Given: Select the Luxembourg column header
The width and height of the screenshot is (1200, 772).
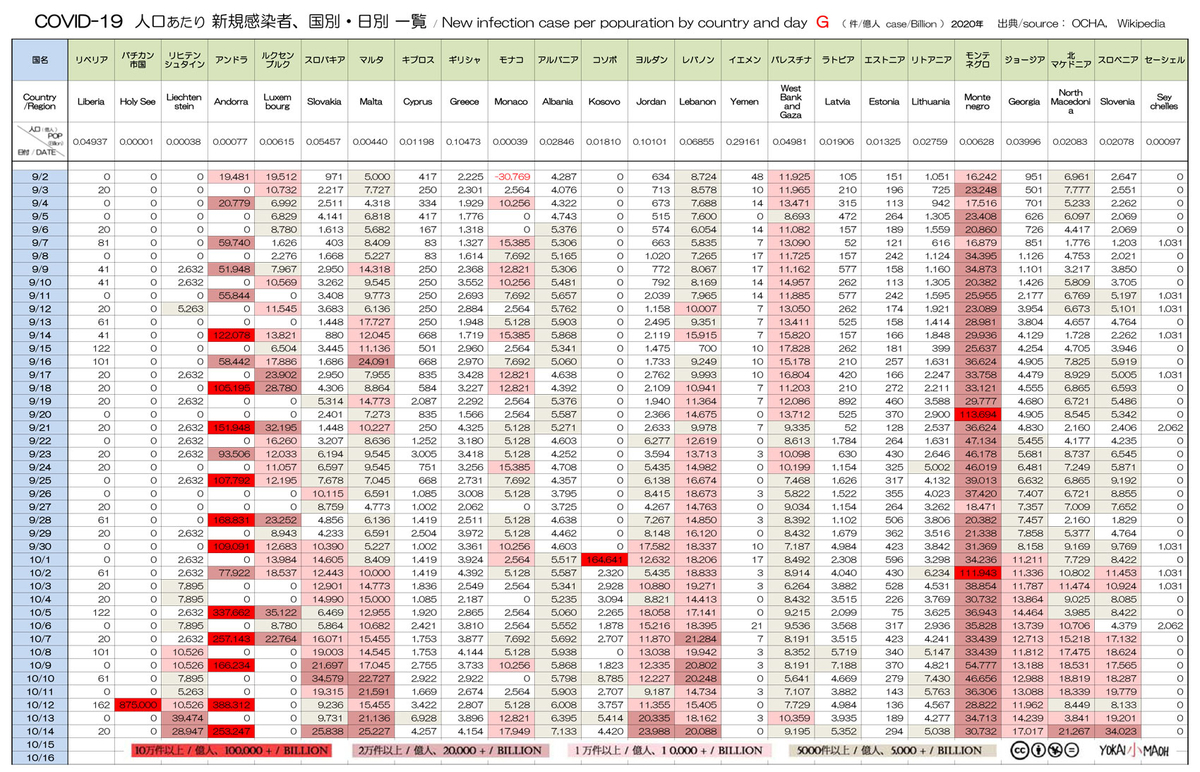Looking at the screenshot, I should click(277, 101).
